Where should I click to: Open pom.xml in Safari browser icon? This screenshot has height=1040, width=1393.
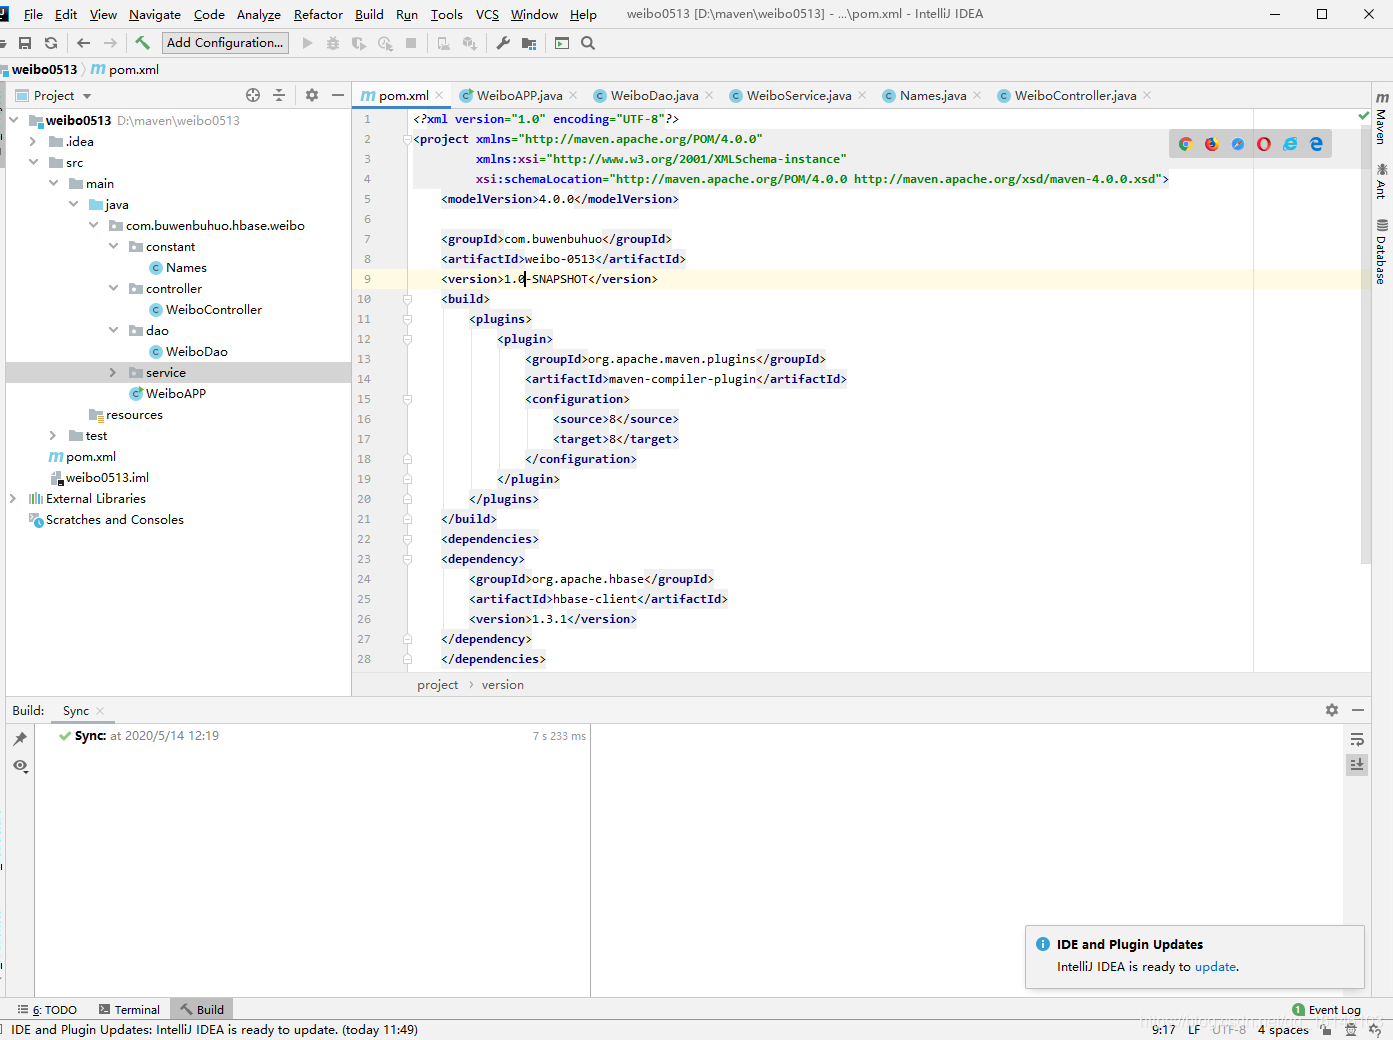coord(1238,144)
